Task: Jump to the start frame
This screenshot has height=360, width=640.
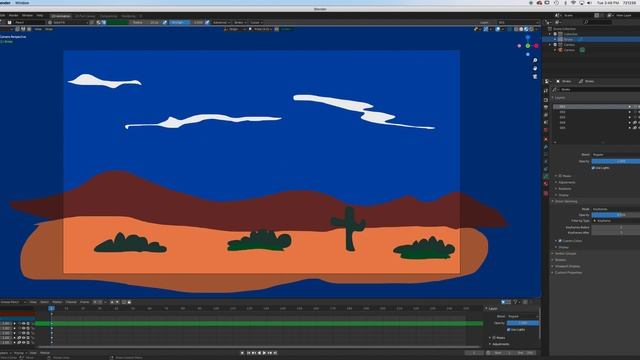Action: [x=249, y=353]
